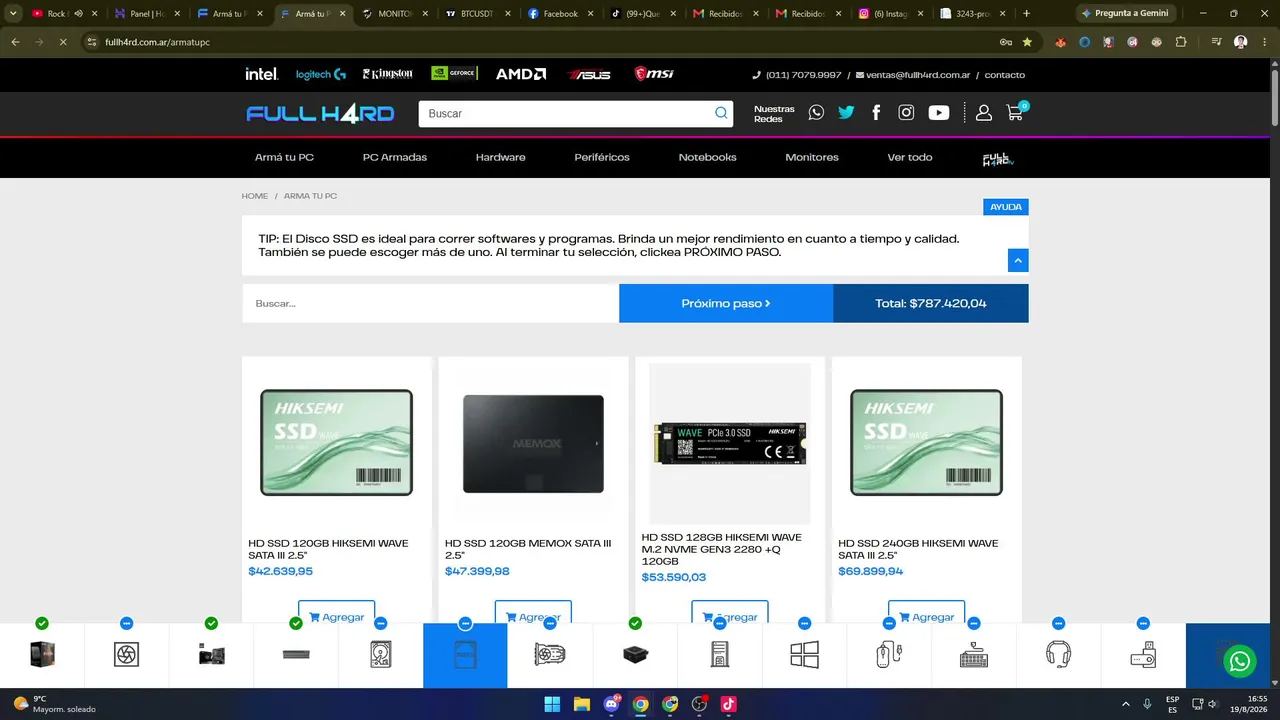Select the Windows operating system step icon
Screen dimensions: 1280x720
coord(804,655)
